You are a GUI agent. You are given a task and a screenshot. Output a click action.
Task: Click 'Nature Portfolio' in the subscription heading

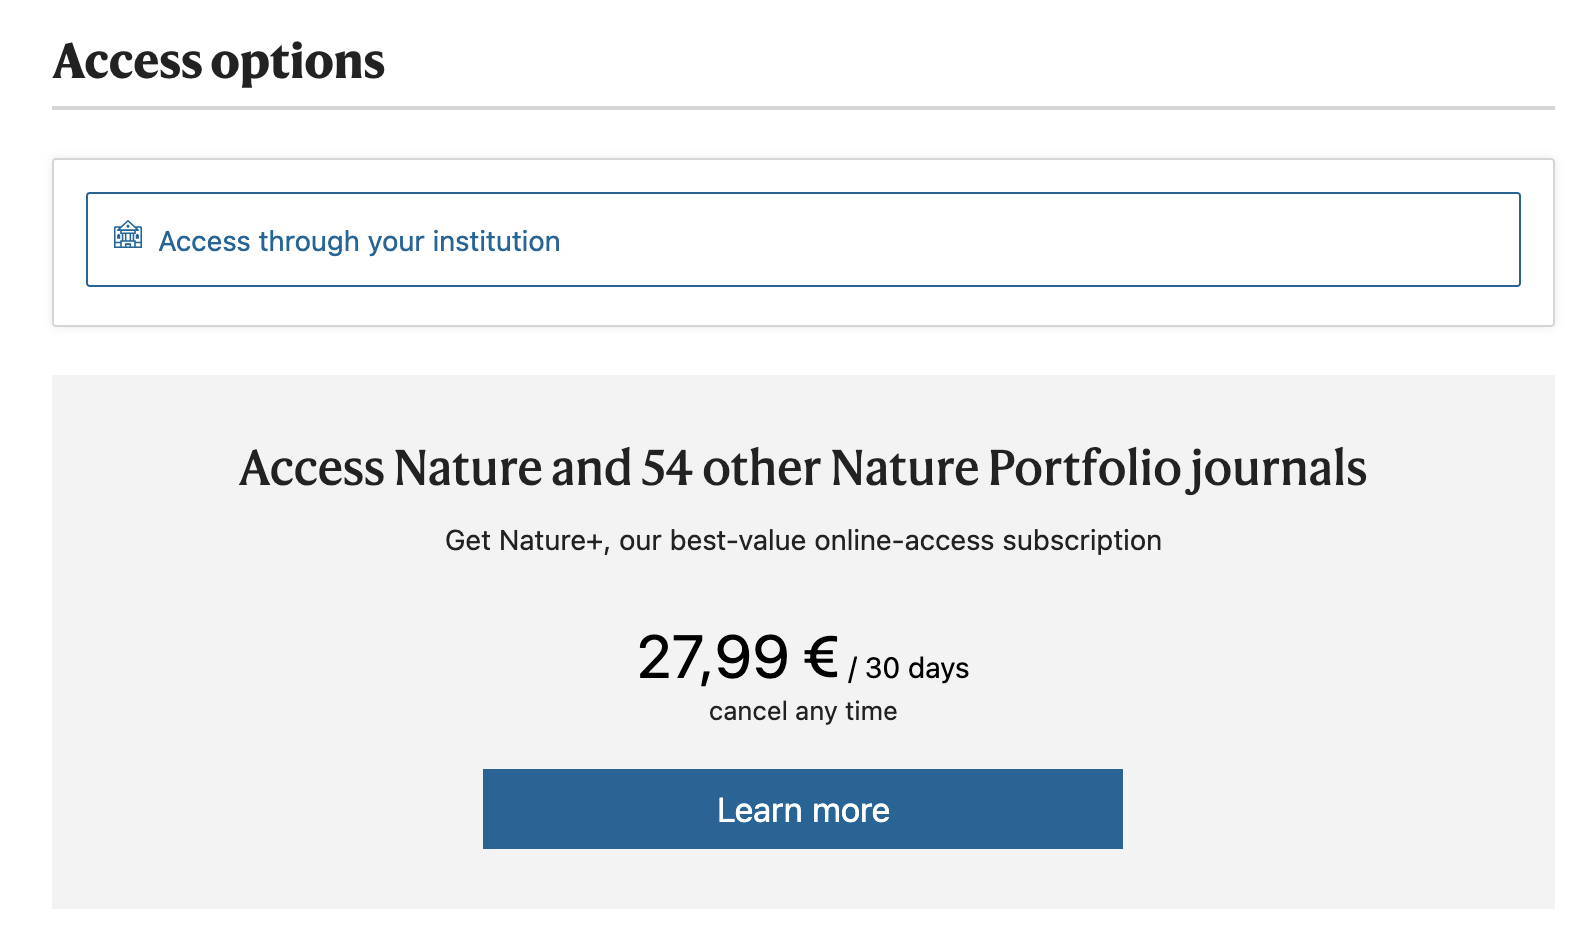point(1005,468)
